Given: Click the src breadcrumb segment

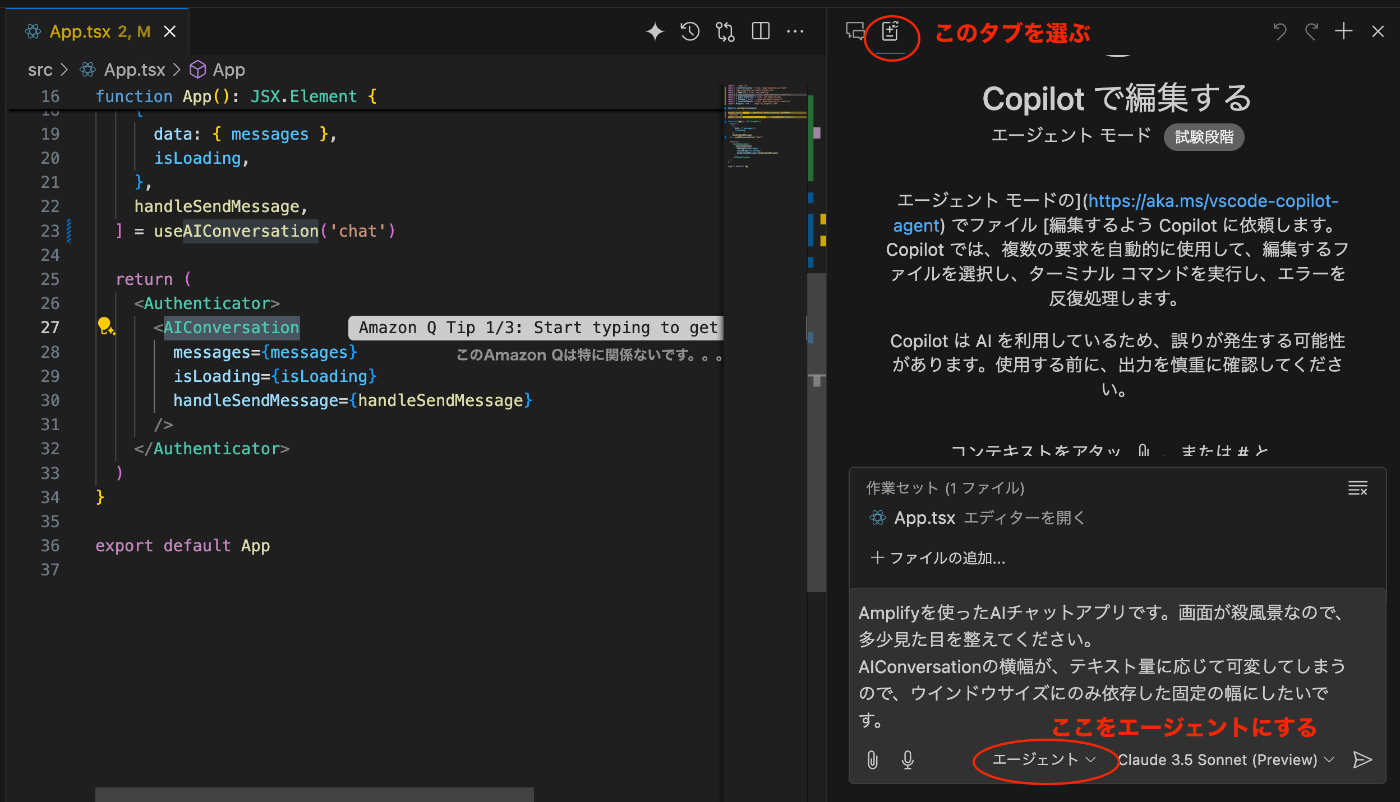Looking at the screenshot, I should [x=40, y=70].
